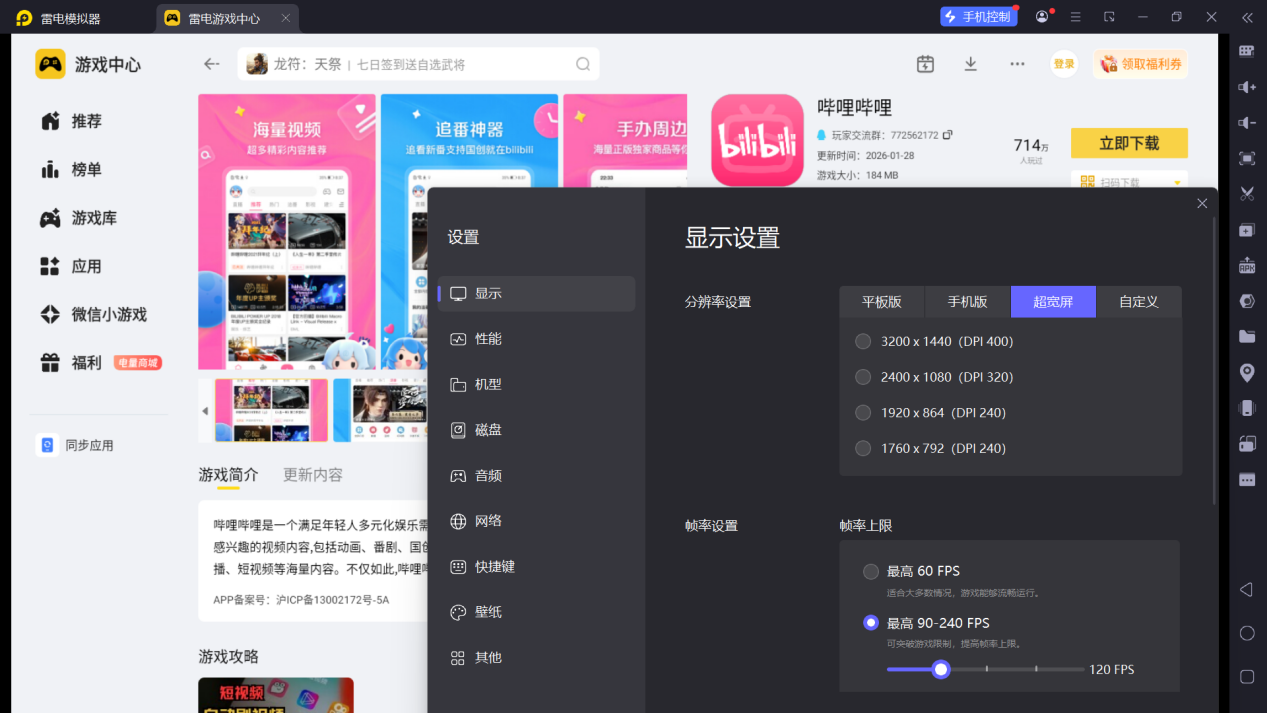Click the volume down icon in sidebar
Image resolution: width=1267 pixels, height=713 pixels.
click(1247, 123)
